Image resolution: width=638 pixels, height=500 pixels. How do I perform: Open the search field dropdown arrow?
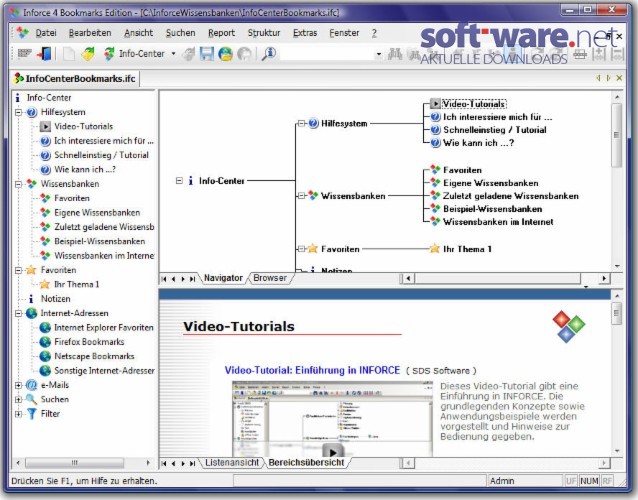tap(379, 53)
